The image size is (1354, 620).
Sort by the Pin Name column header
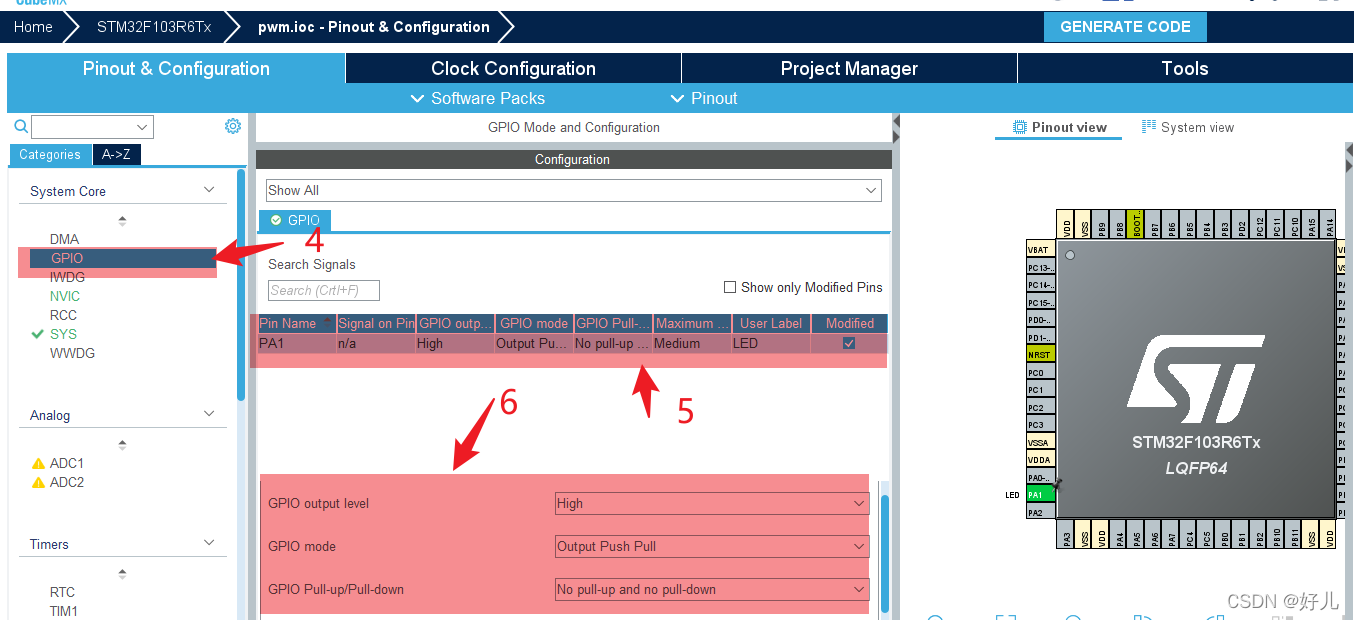[296, 323]
